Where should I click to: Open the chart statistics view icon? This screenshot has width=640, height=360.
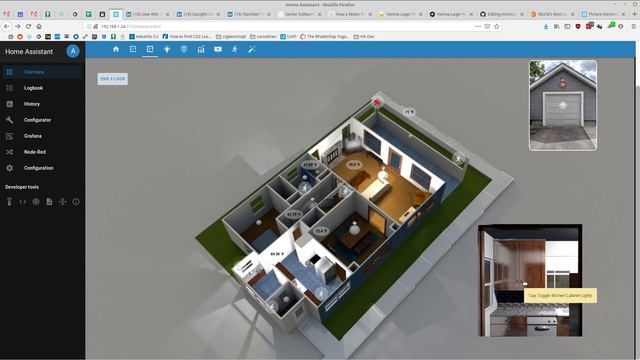pyautogui.click(x=201, y=49)
